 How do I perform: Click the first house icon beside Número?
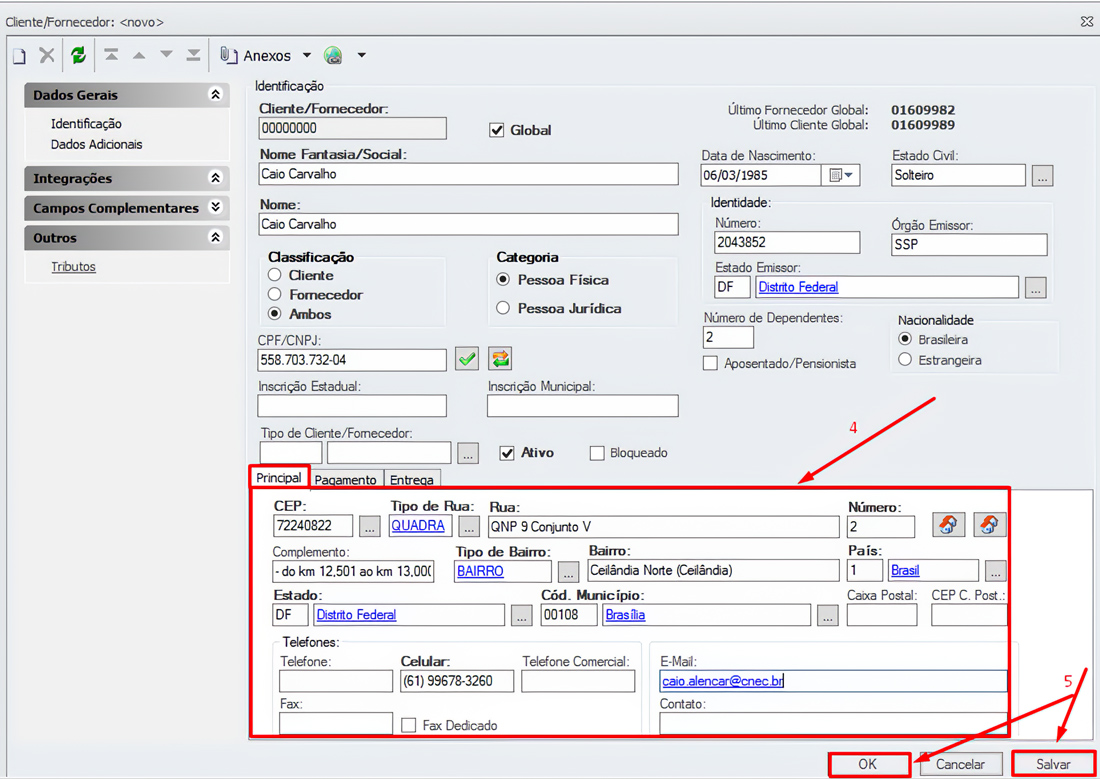(x=948, y=525)
